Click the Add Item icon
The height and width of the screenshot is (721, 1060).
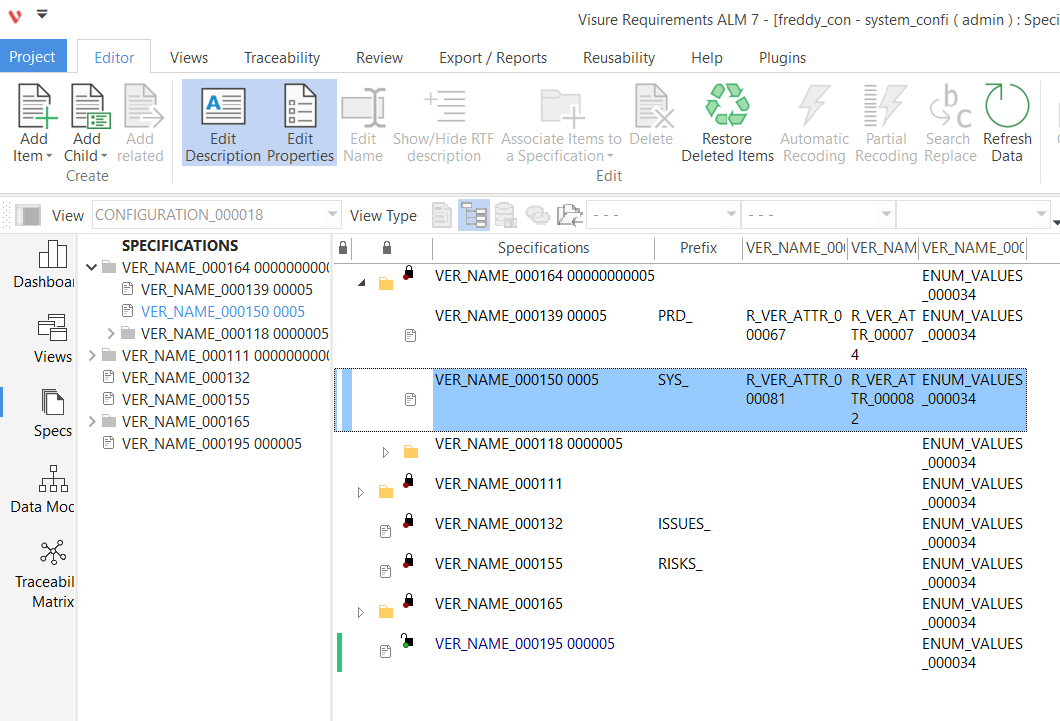coord(36,106)
